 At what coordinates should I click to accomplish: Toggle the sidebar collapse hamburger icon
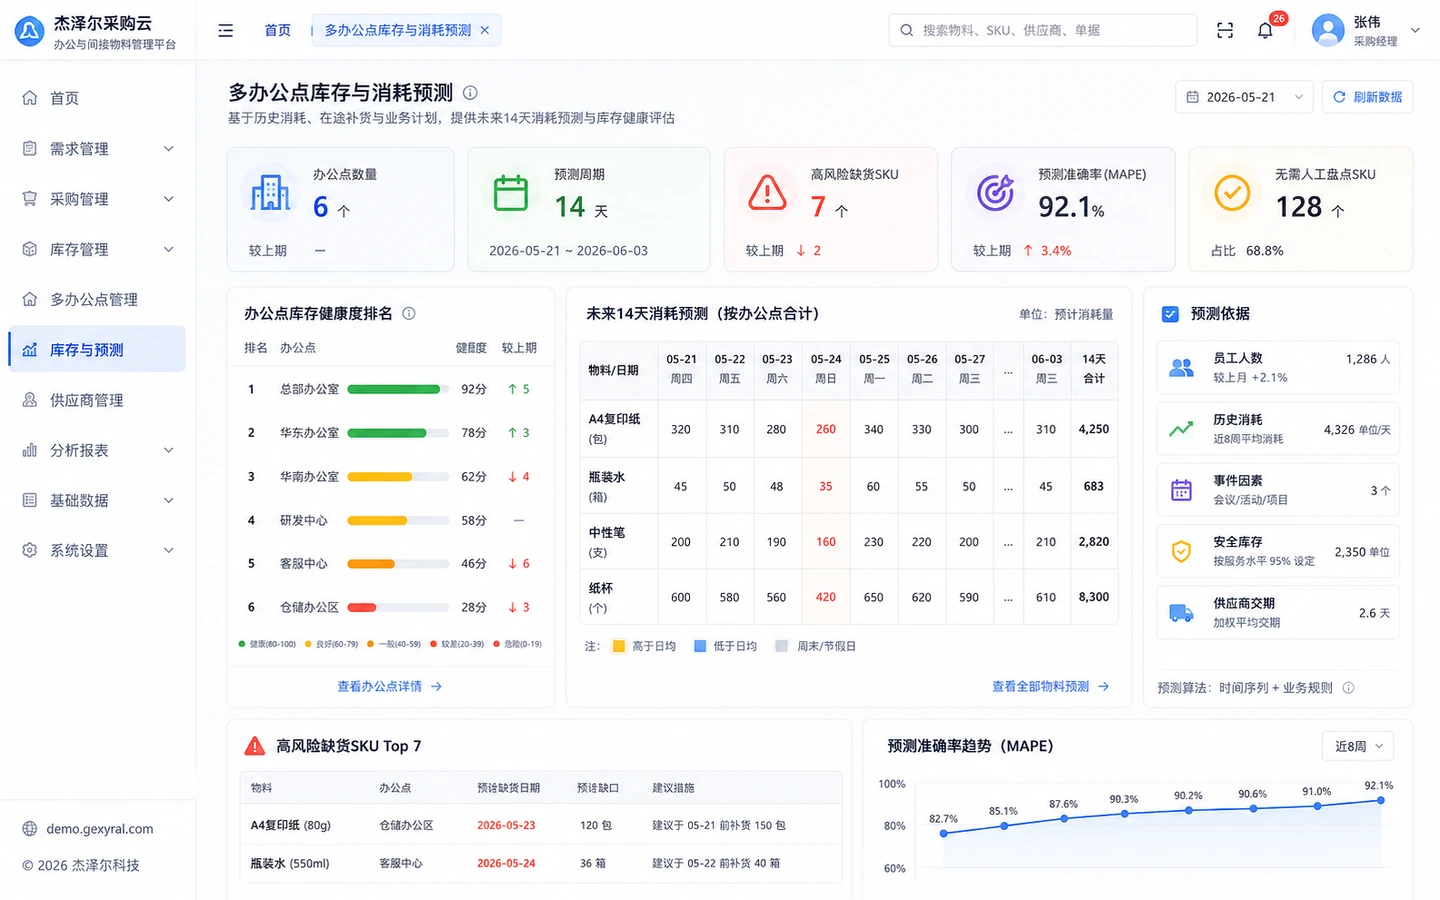tap(226, 30)
